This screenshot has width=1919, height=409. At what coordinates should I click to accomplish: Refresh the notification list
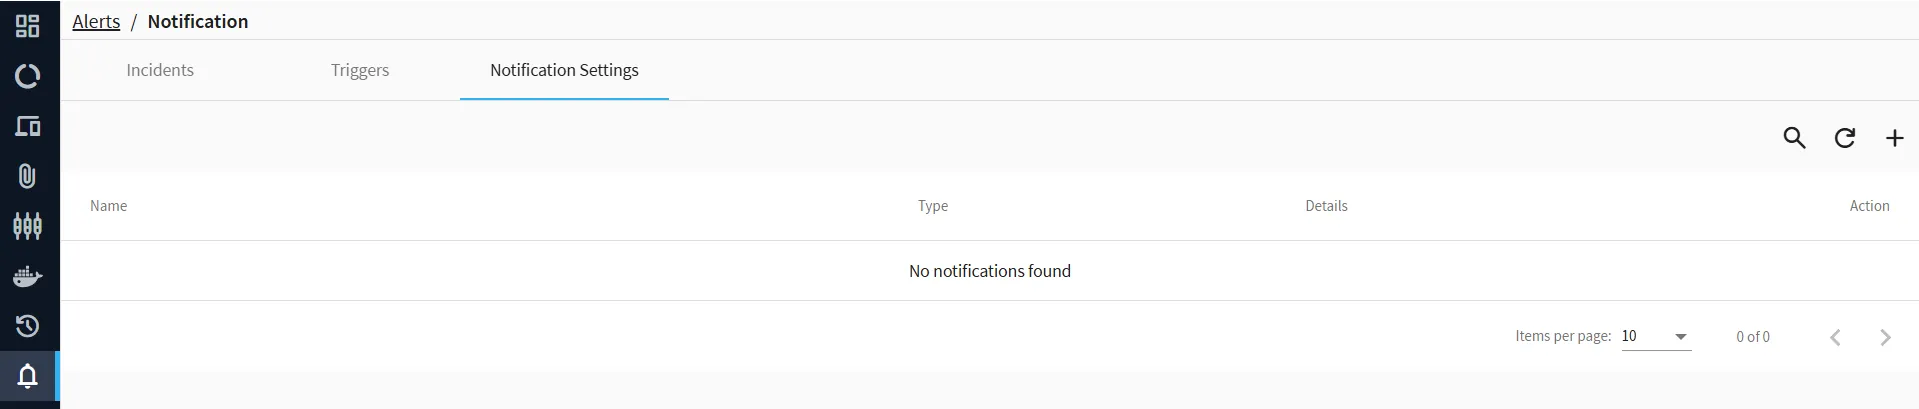tap(1844, 138)
